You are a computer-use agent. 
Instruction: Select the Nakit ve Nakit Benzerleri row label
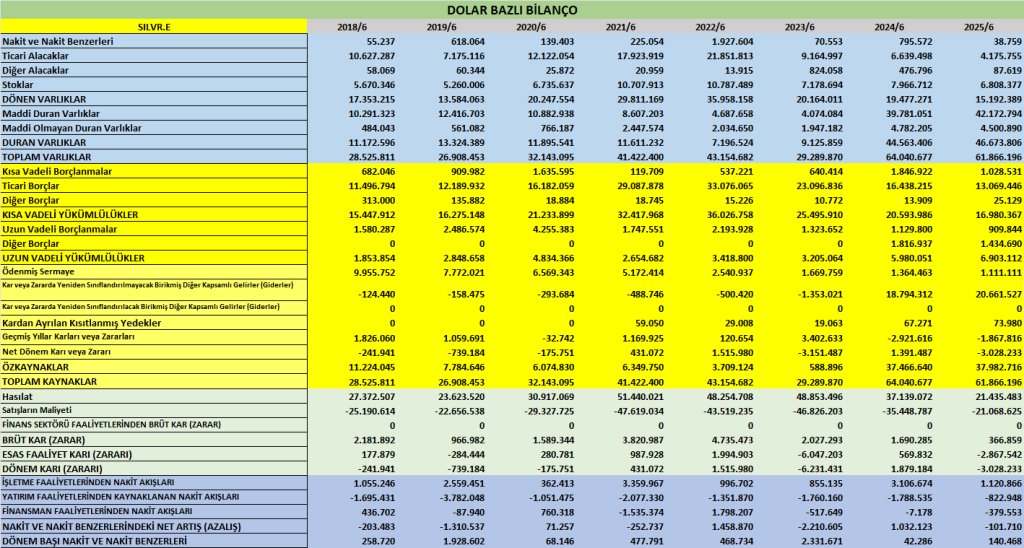(57, 41)
